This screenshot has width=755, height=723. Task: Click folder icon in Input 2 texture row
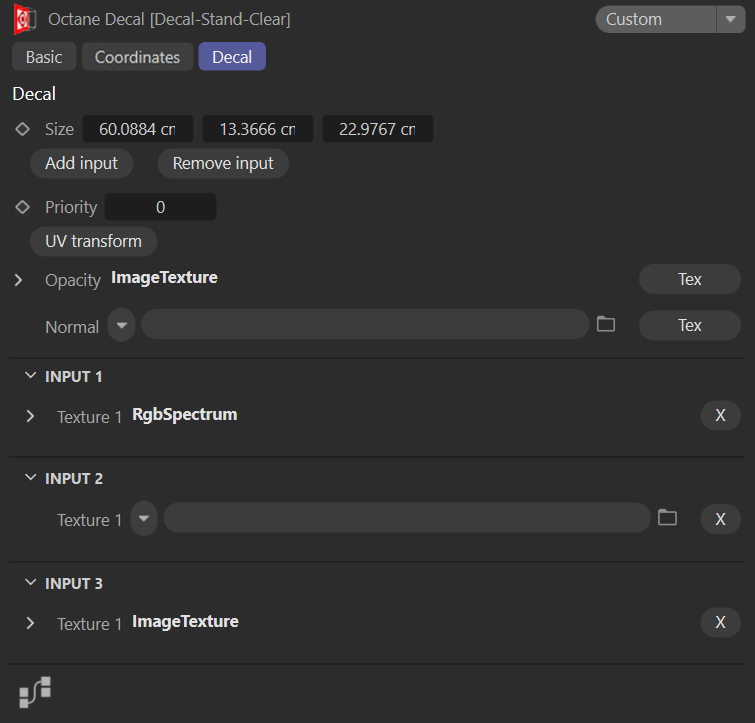tap(667, 518)
